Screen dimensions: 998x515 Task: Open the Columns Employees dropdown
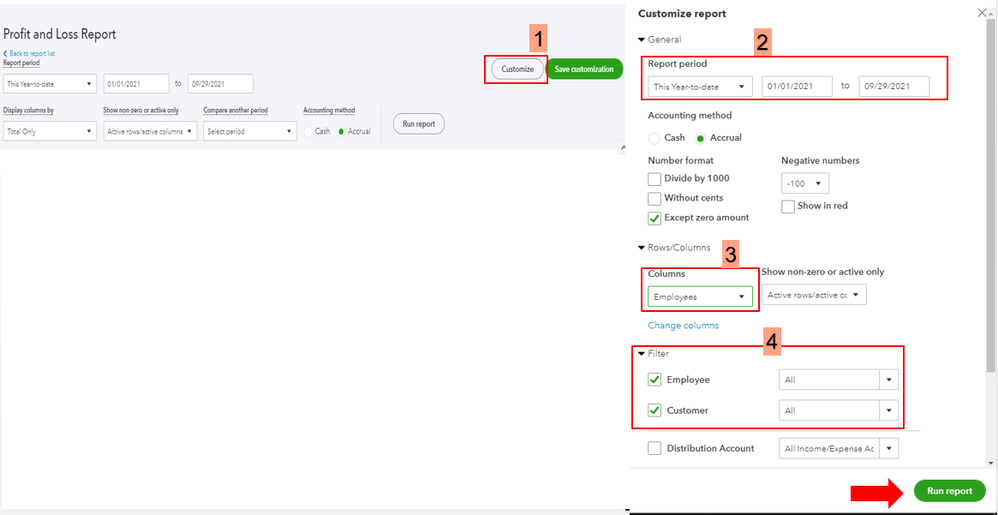[700, 297]
